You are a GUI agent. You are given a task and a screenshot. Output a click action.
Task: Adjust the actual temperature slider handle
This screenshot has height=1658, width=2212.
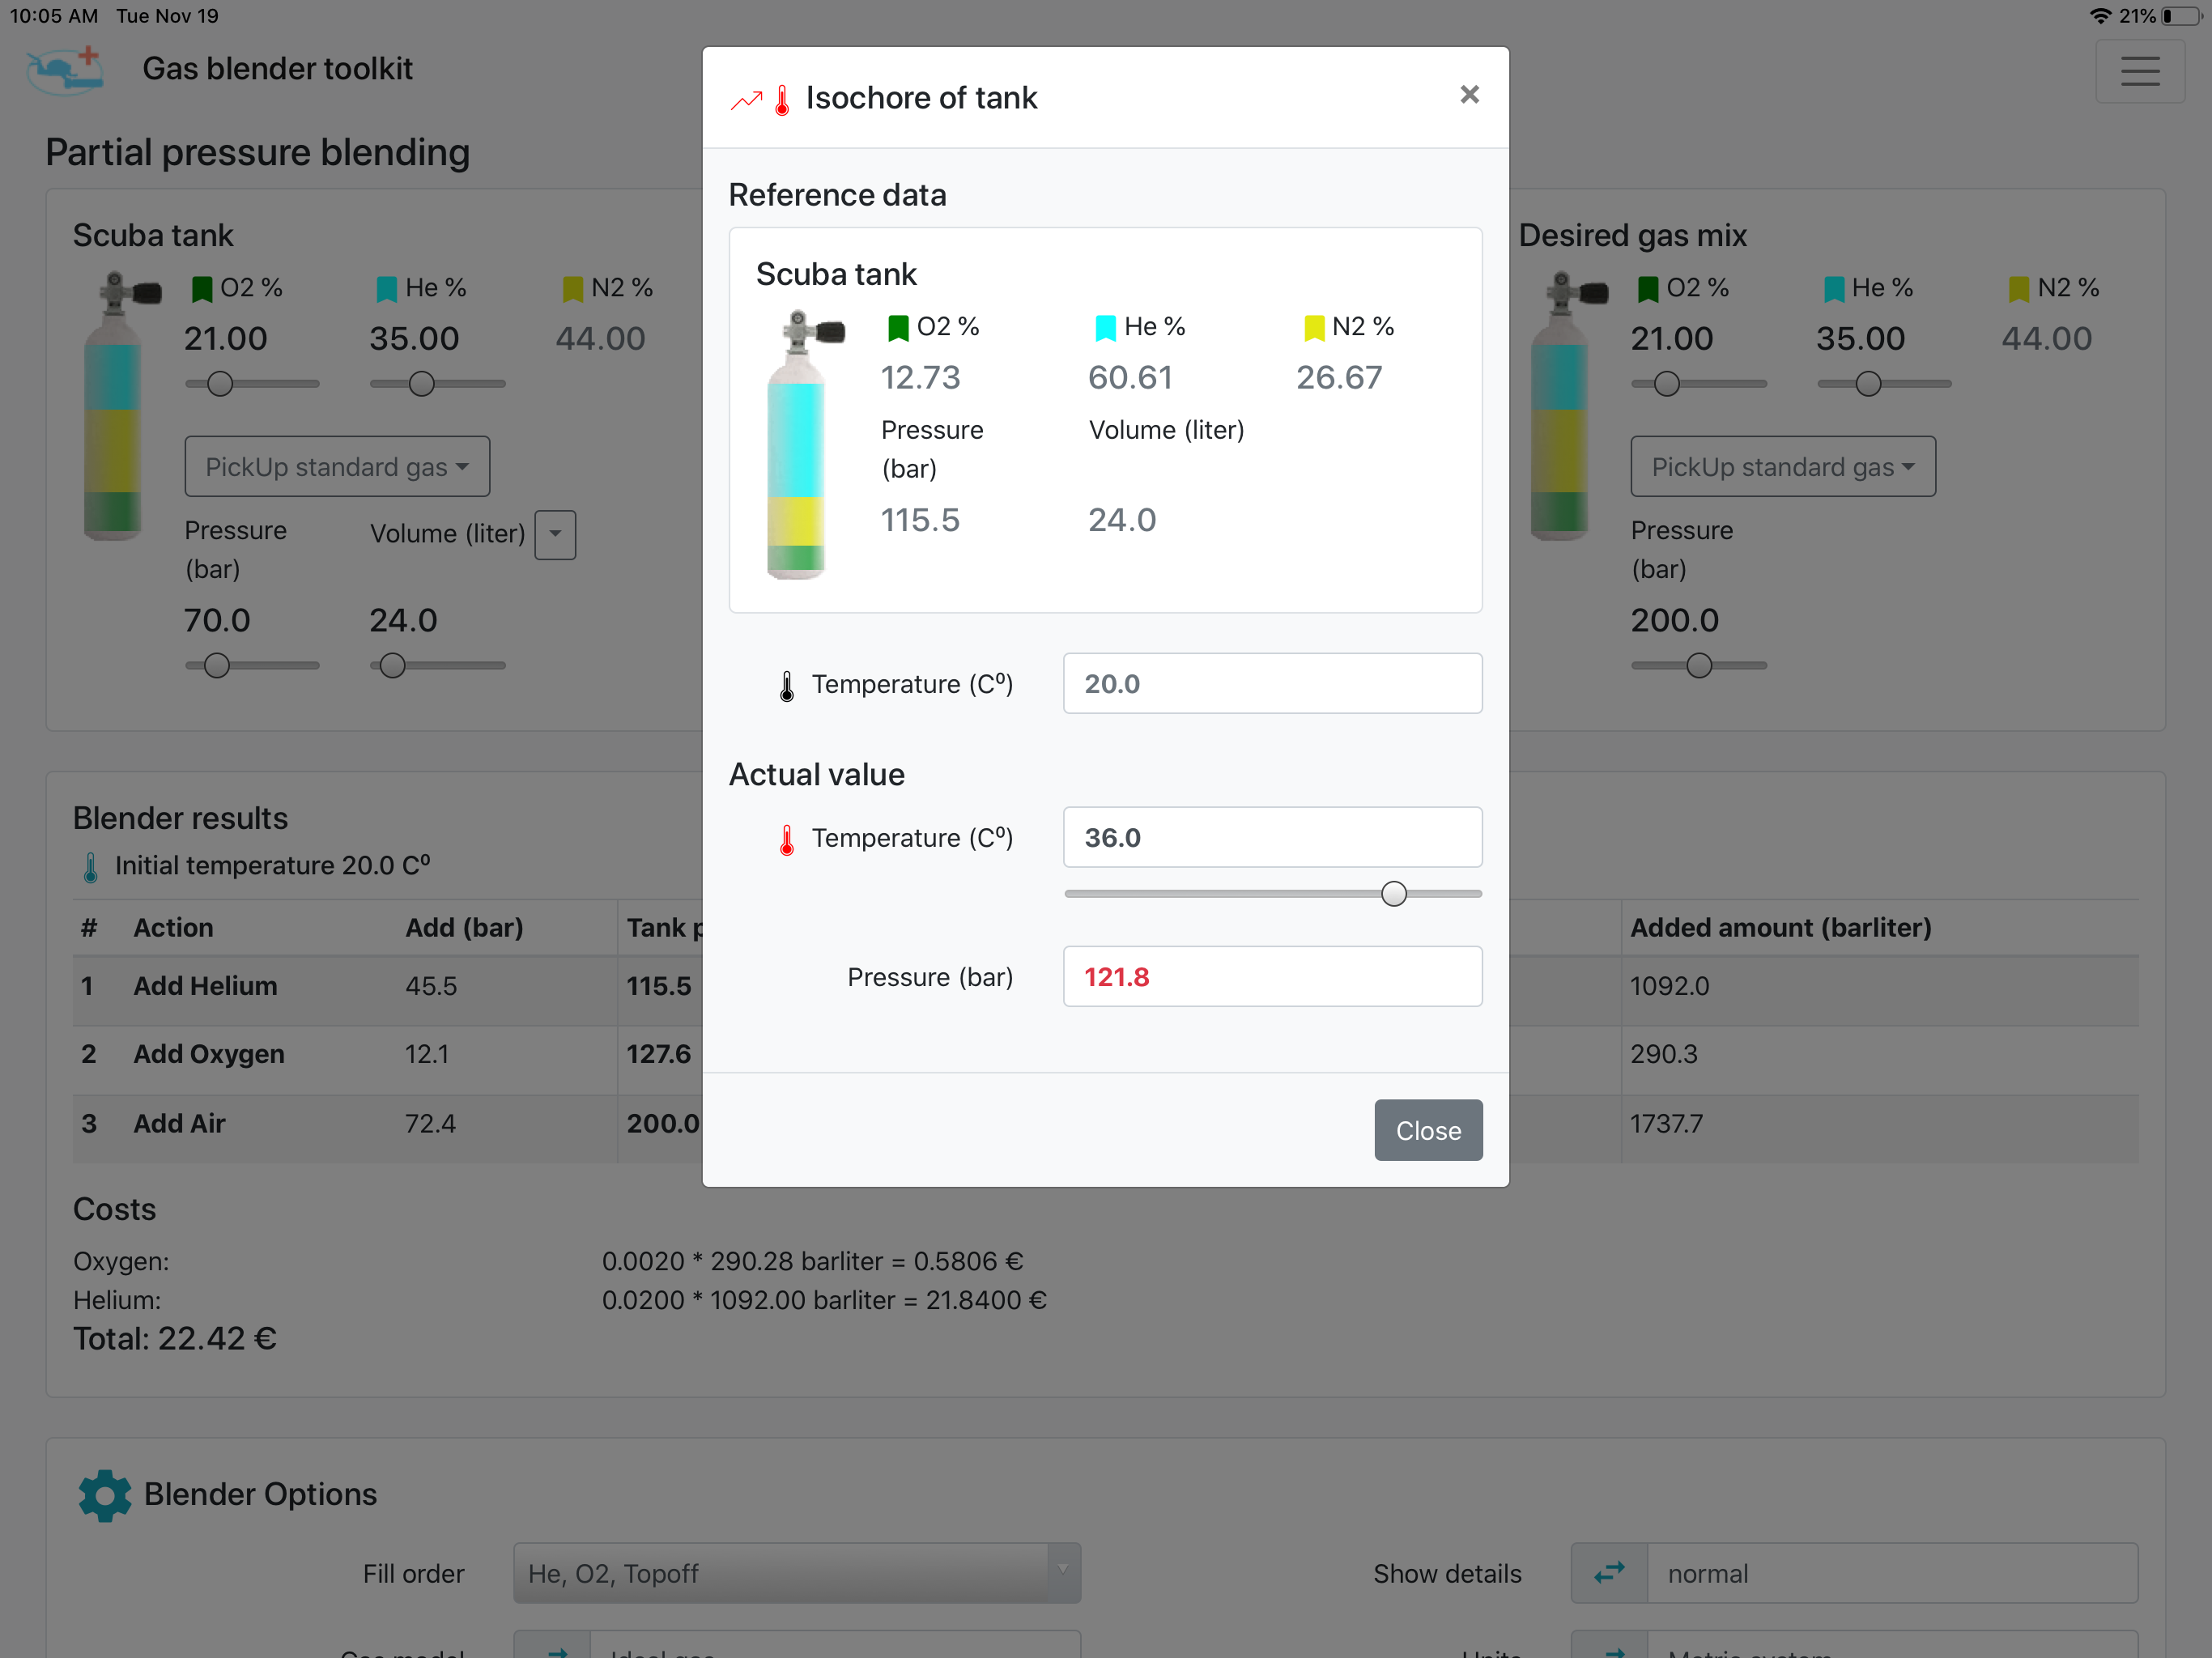(x=1393, y=893)
